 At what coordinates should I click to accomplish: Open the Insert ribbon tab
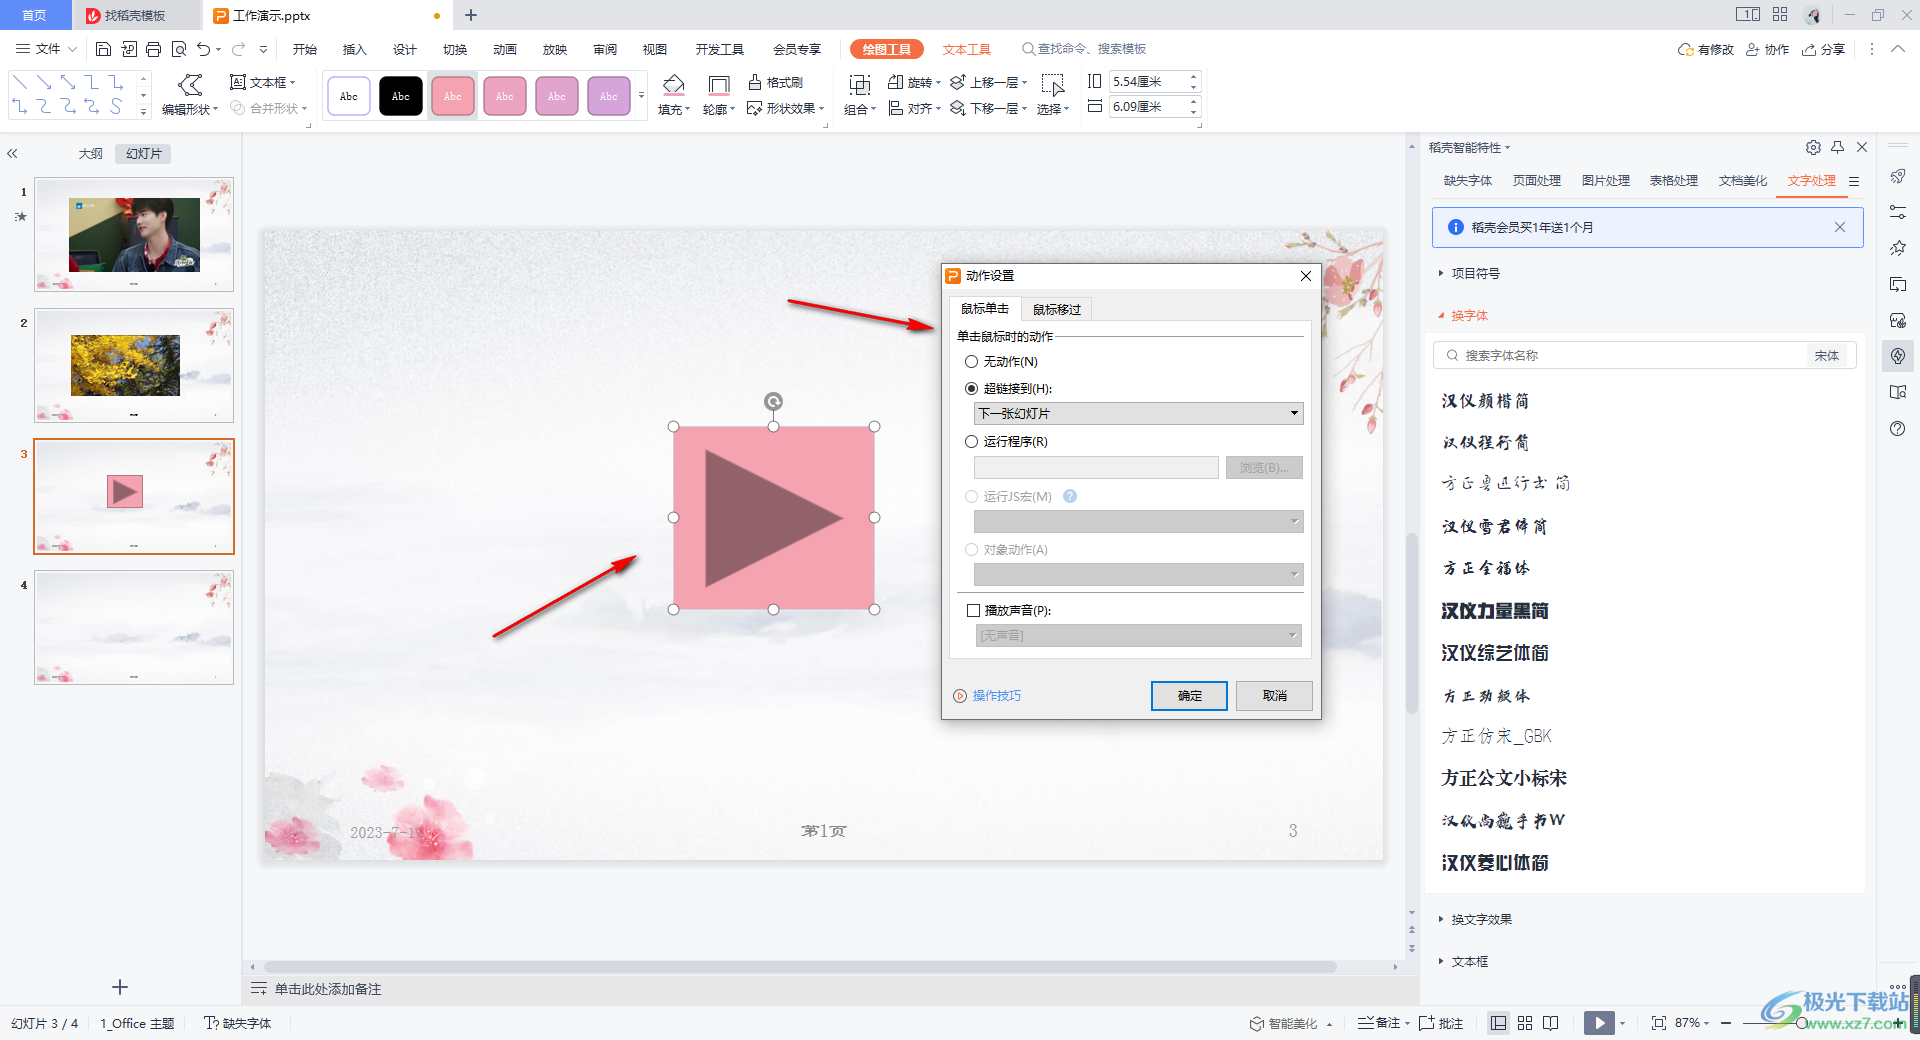(x=354, y=49)
